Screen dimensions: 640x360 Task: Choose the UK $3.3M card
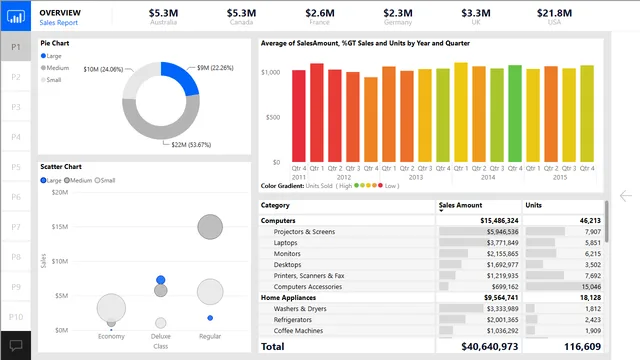pyautogui.click(x=476, y=16)
